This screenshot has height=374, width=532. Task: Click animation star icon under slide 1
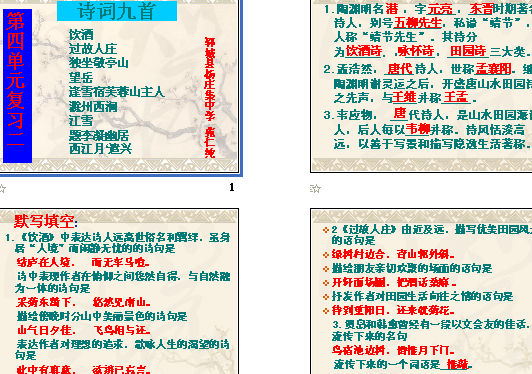(2, 188)
